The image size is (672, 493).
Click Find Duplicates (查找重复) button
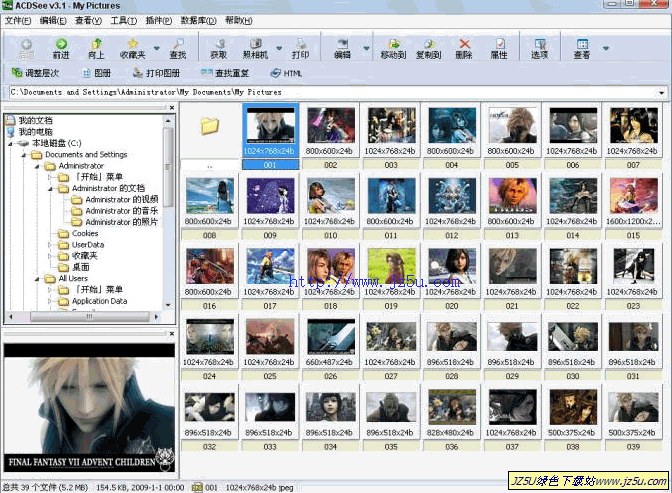(x=225, y=73)
